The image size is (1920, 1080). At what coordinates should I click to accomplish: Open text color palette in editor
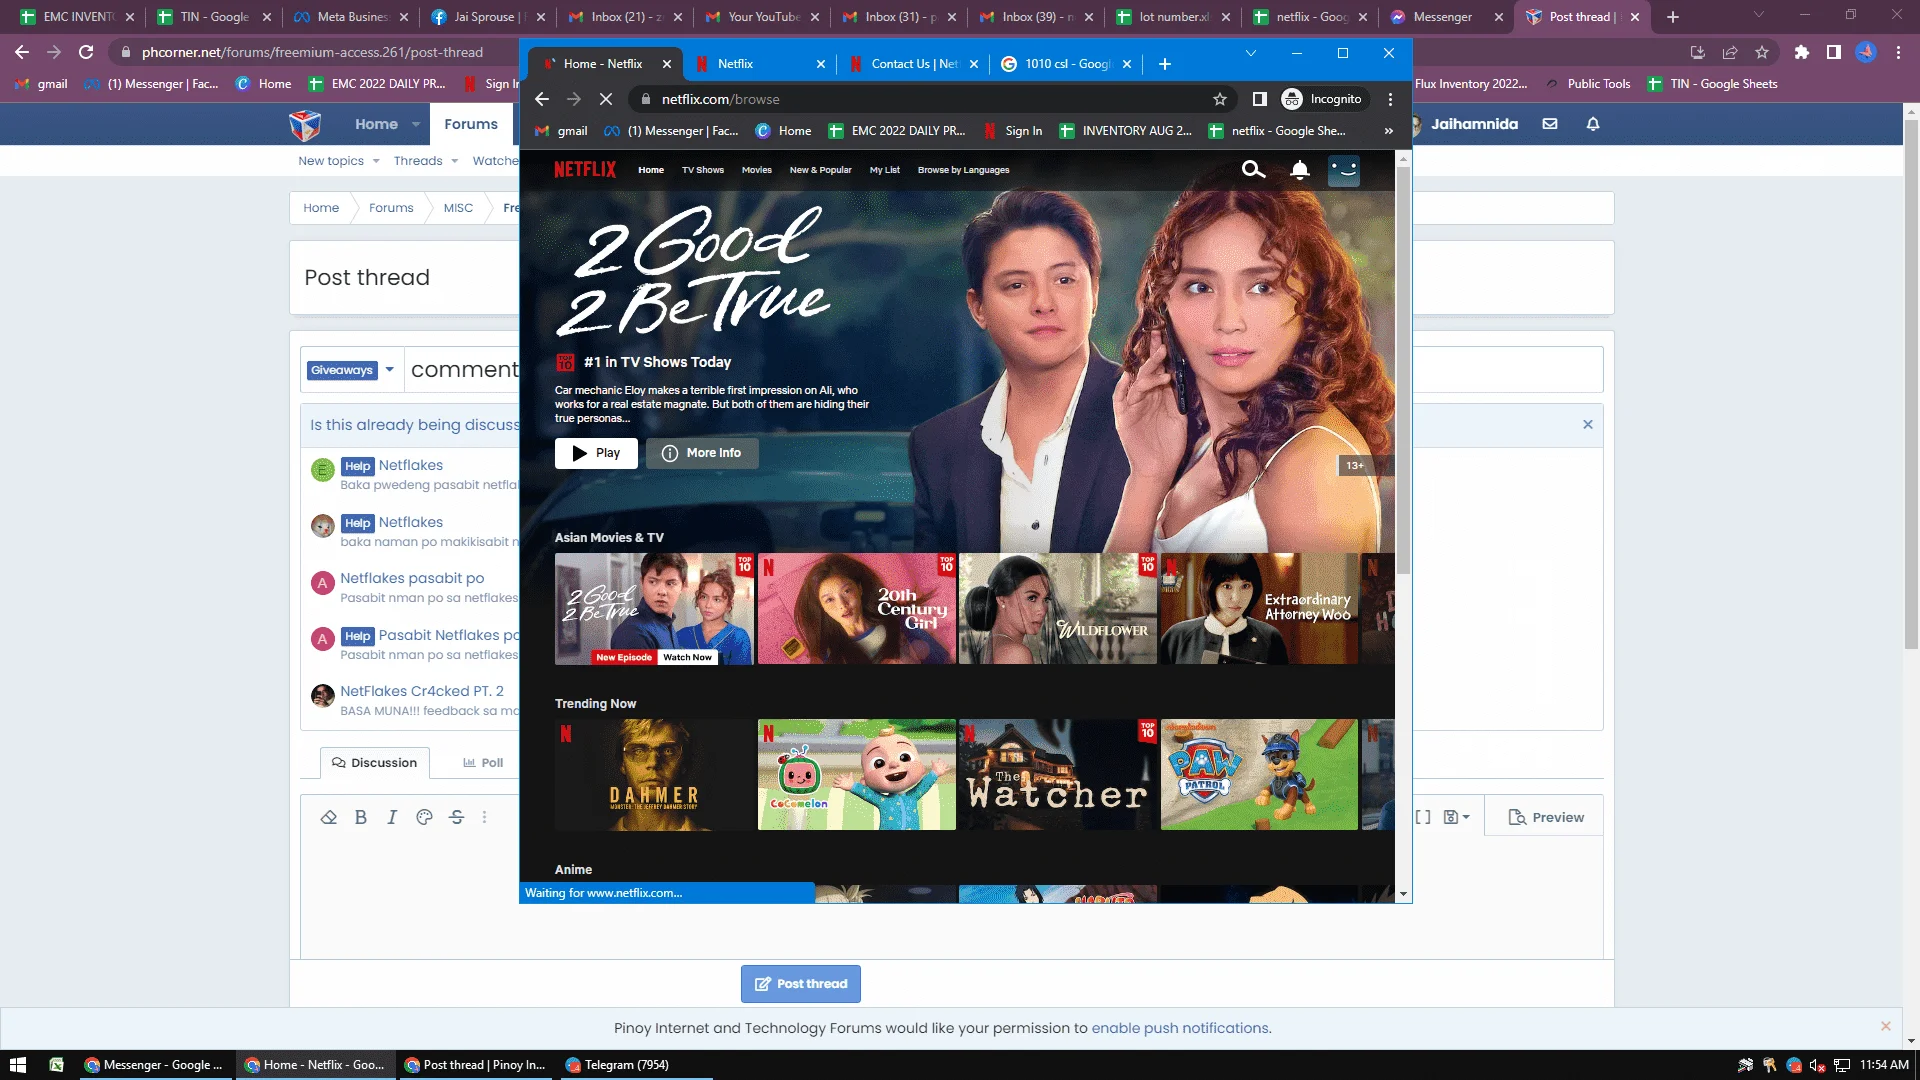pos(424,817)
